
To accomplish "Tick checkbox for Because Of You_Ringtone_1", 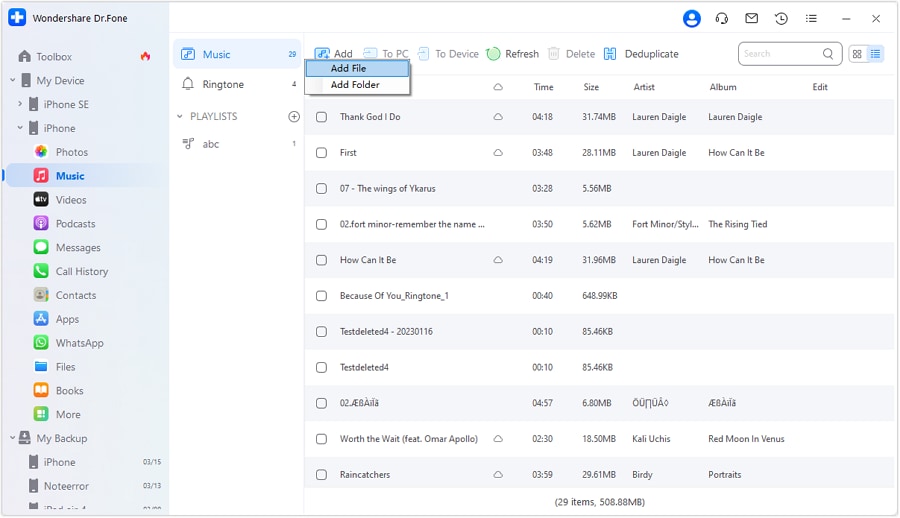I will click(x=321, y=296).
